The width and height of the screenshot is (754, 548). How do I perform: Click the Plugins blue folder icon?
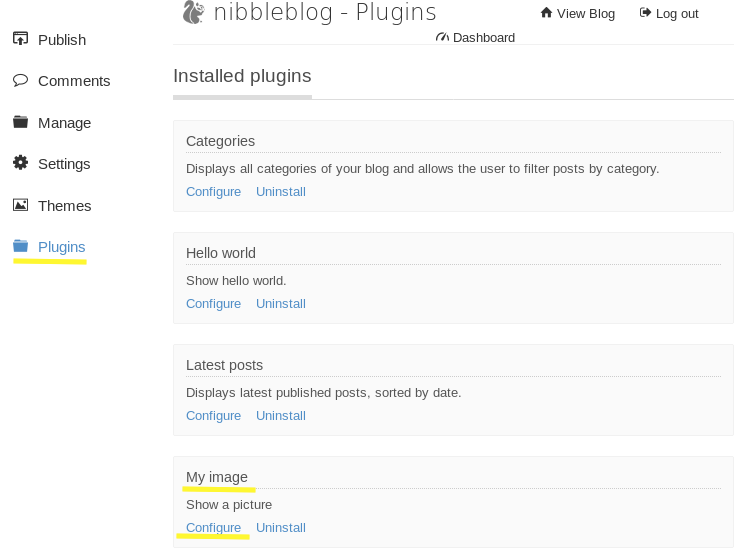coord(20,246)
